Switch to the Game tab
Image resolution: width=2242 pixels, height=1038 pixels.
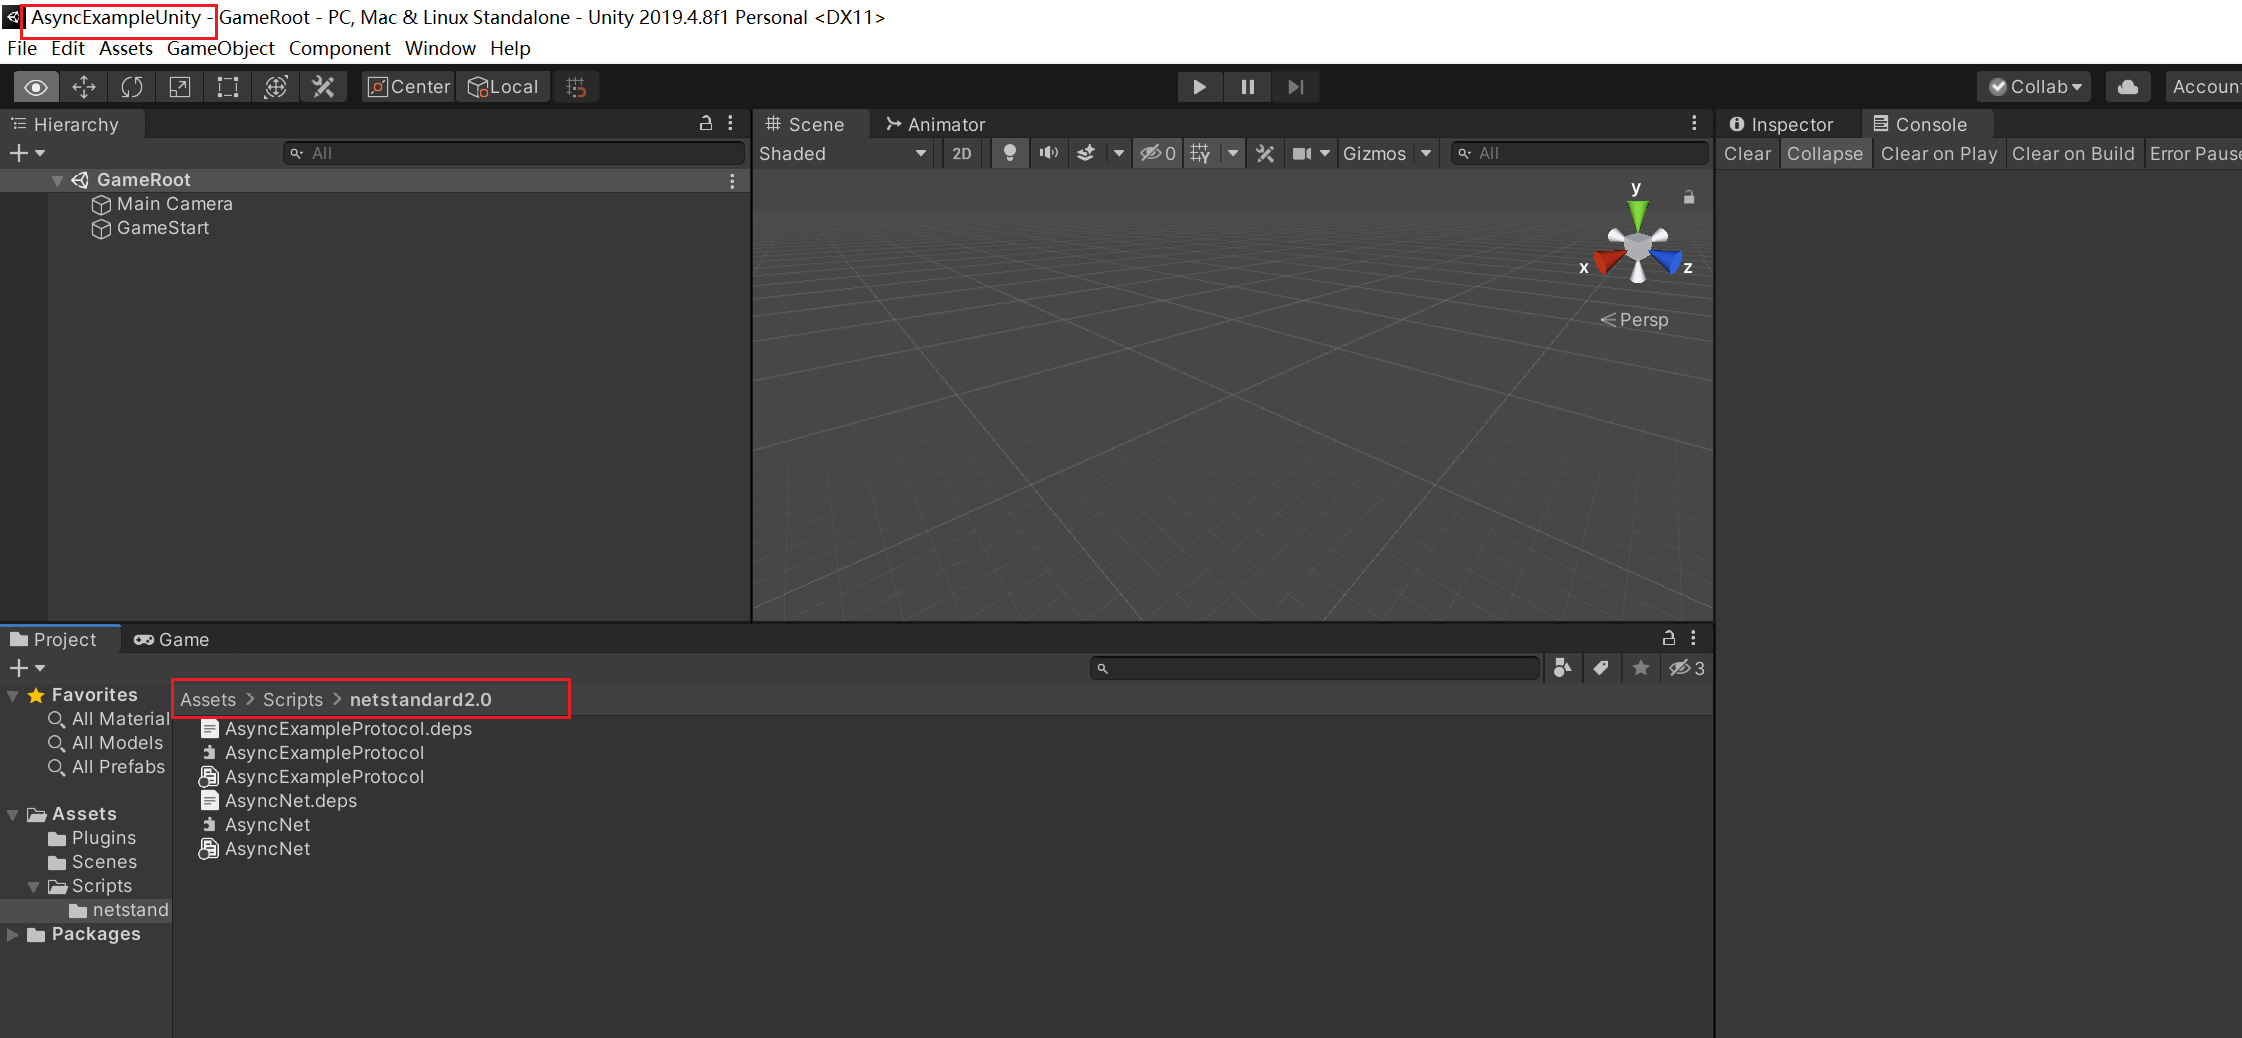pyautogui.click(x=171, y=639)
